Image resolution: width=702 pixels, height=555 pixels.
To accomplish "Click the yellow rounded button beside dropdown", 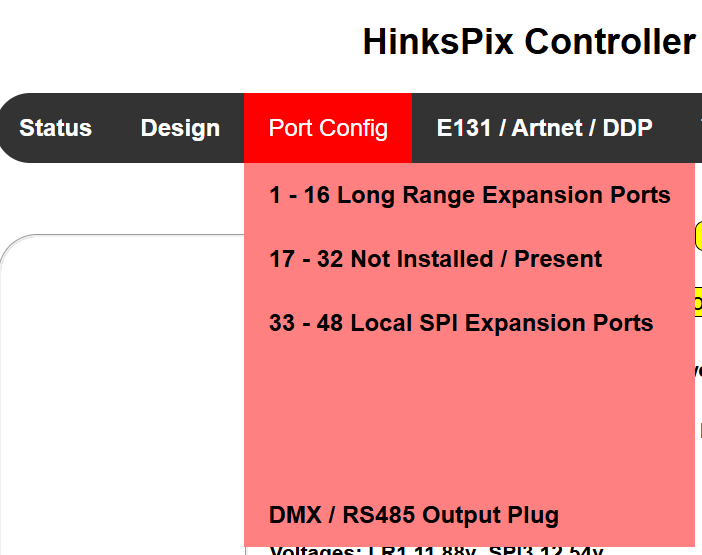I will (698, 235).
